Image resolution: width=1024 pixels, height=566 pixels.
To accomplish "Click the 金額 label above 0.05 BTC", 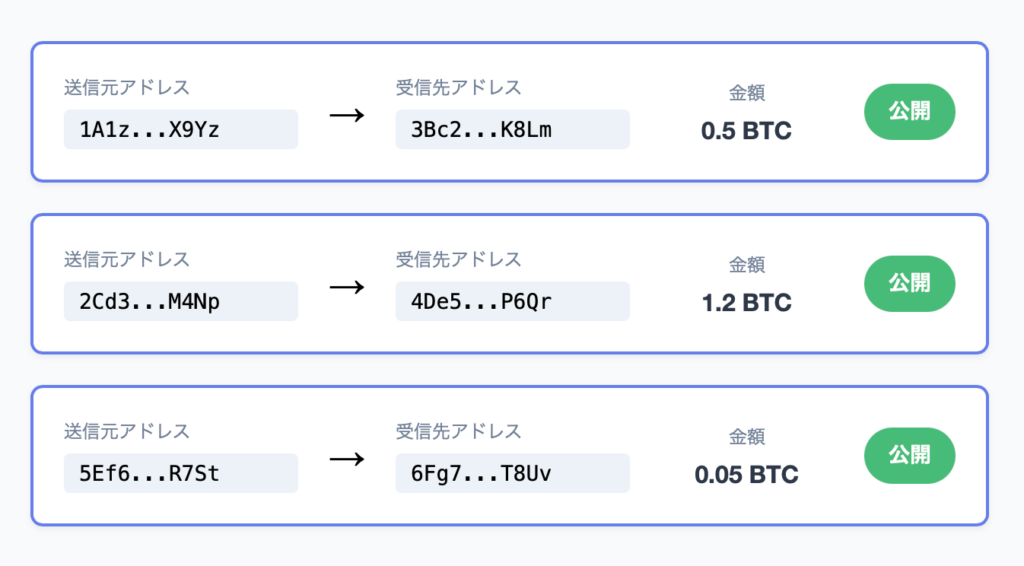I will [746, 437].
